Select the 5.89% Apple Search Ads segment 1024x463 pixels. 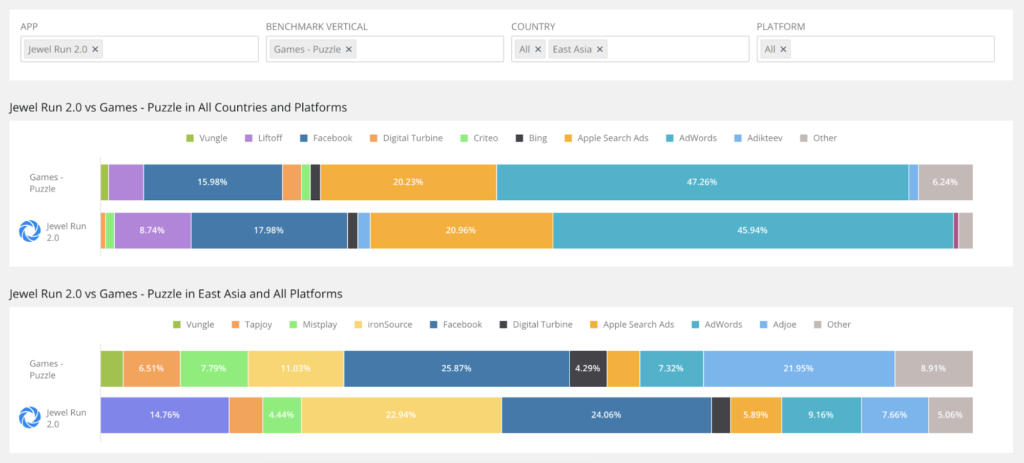[756, 415]
